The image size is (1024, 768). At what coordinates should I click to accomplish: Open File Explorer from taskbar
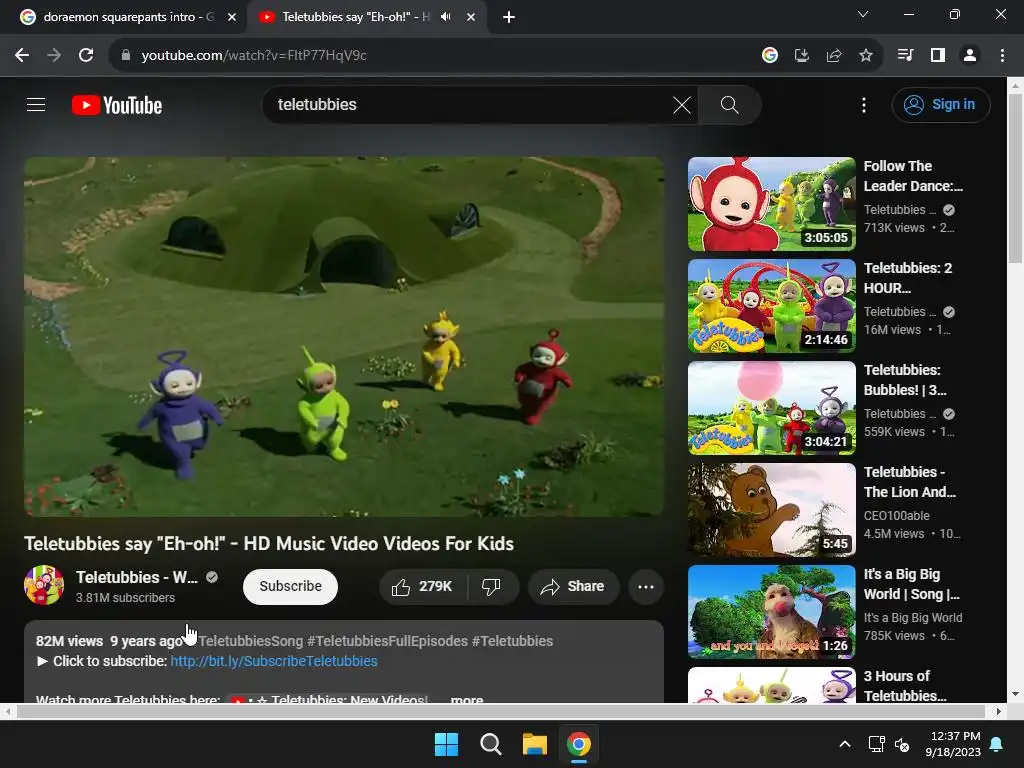click(x=534, y=744)
